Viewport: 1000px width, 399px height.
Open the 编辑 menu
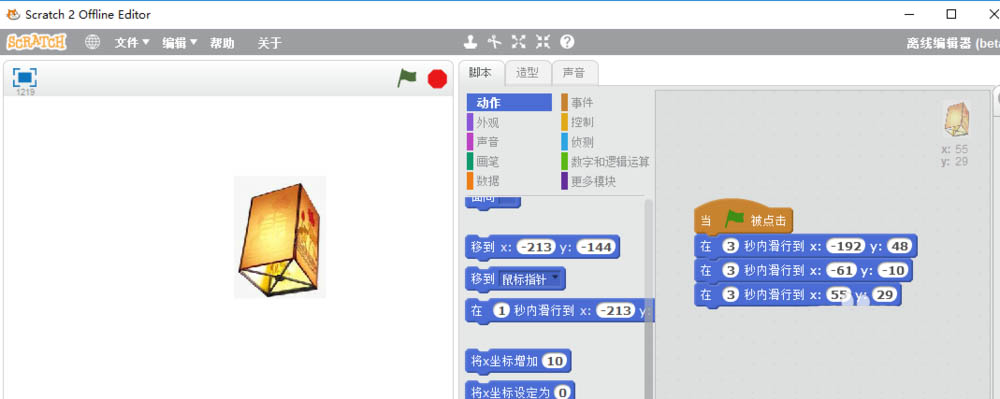pos(179,43)
